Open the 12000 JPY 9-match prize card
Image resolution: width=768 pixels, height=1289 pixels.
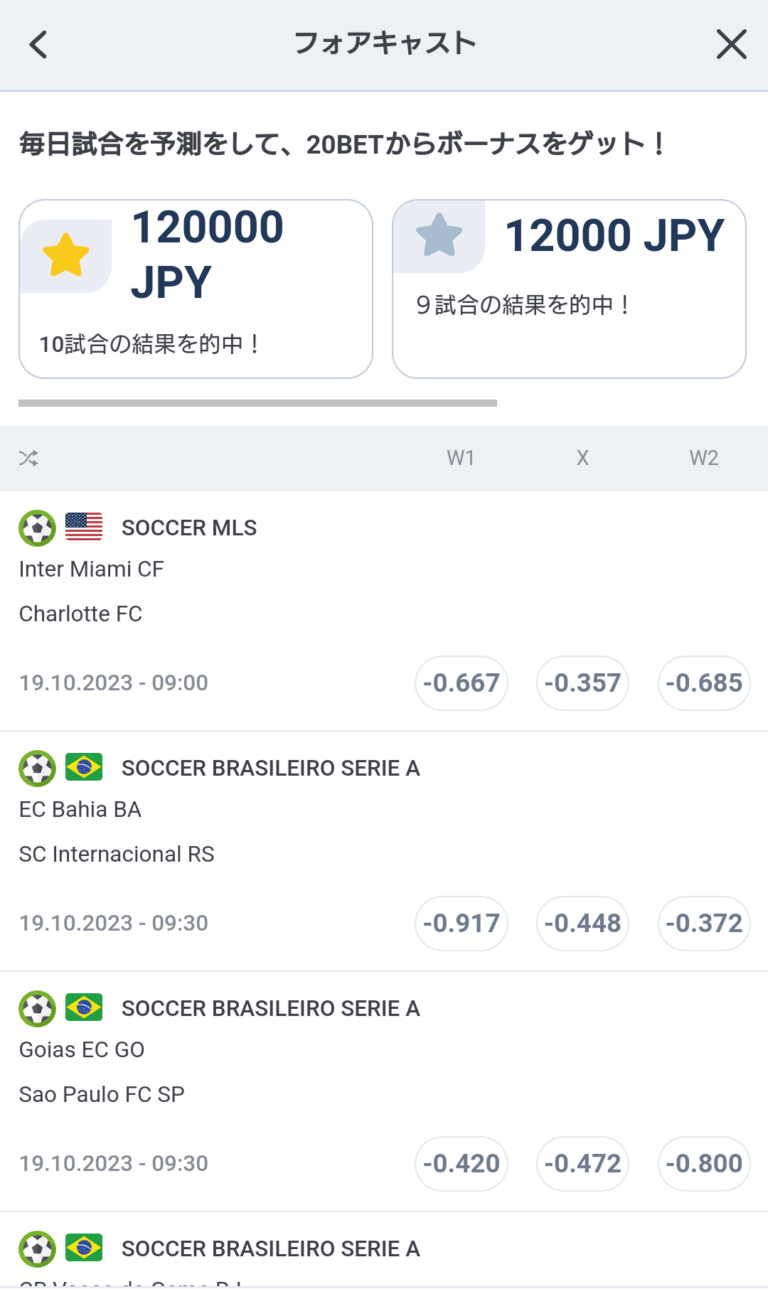569,289
